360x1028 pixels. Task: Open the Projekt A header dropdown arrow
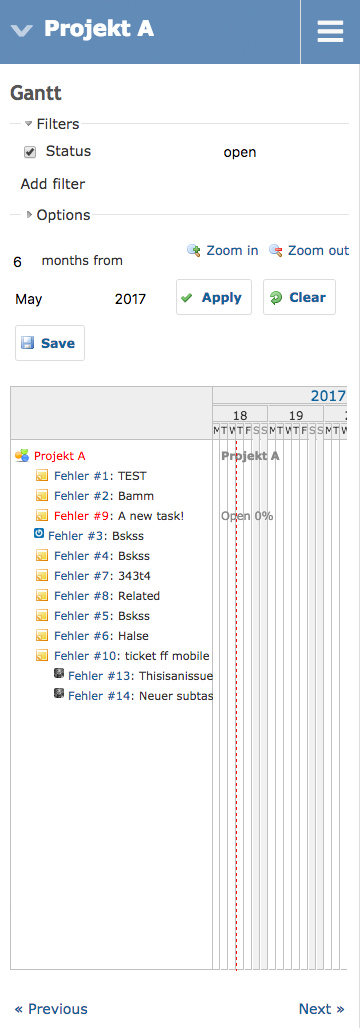pos(22,30)
